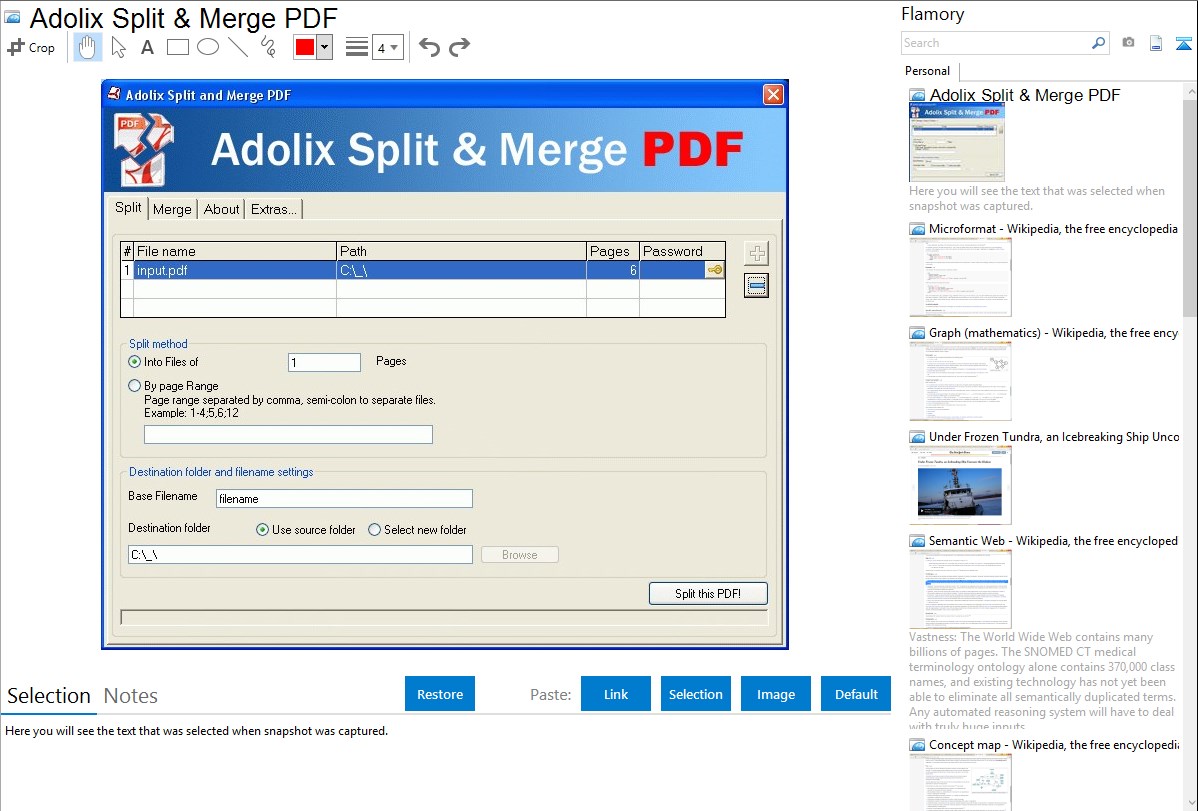Open the Semantic Web snapshot thumbnail

click(960, 589)
